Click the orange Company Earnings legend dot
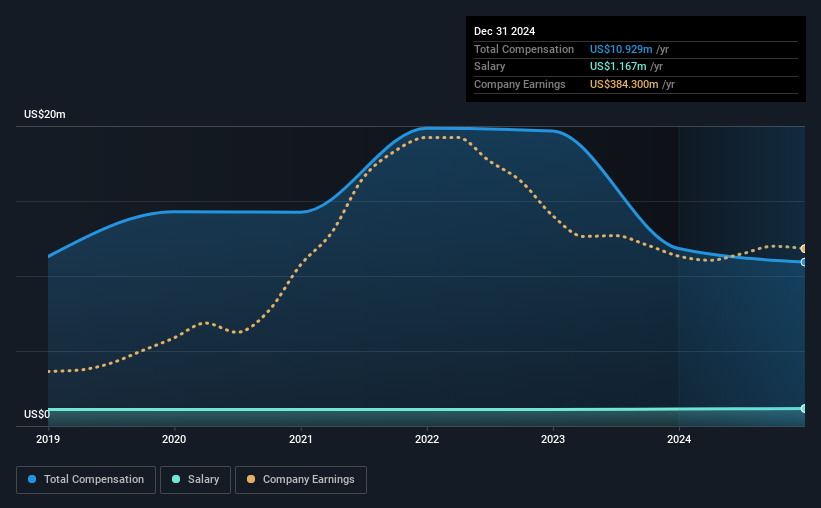The width and height of the screenshot is (821, 508). point(251,479)
